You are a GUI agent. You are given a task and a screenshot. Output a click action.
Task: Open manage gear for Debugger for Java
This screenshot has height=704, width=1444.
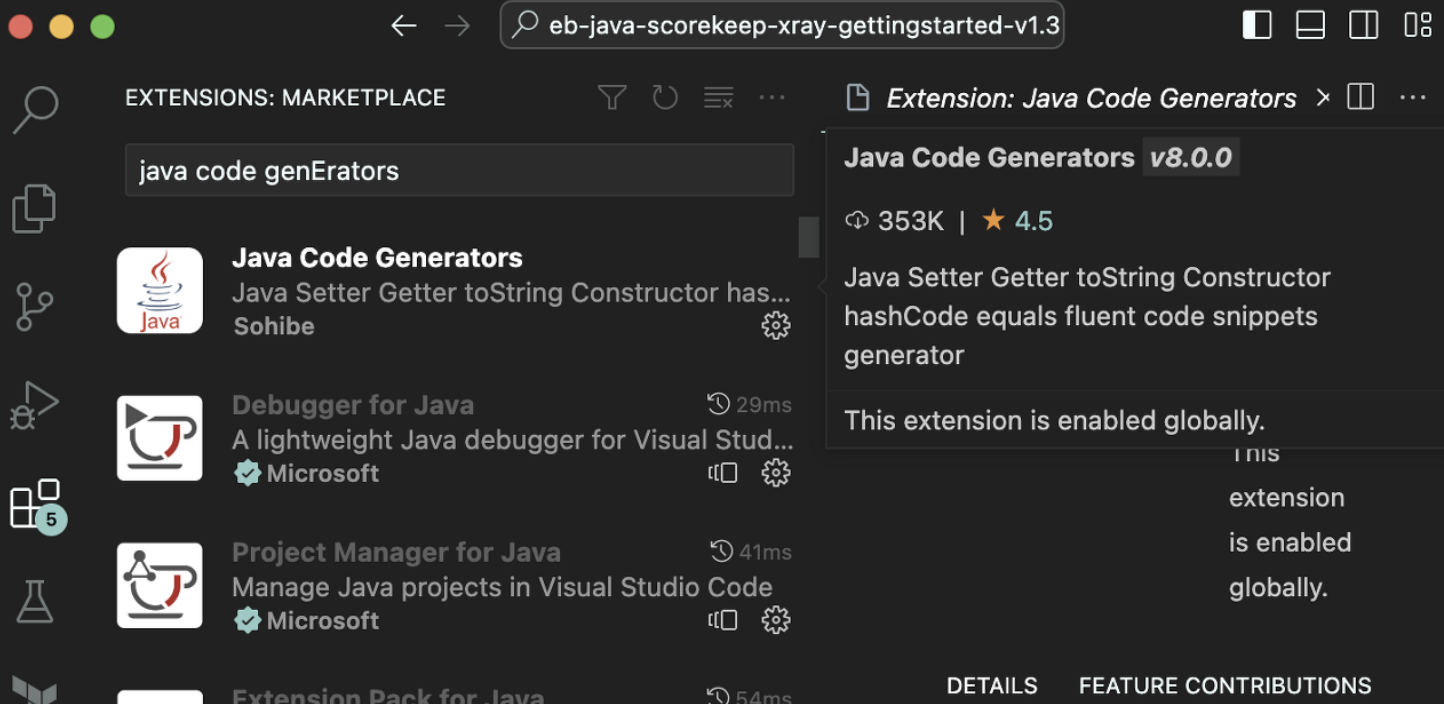coord(776,472)
